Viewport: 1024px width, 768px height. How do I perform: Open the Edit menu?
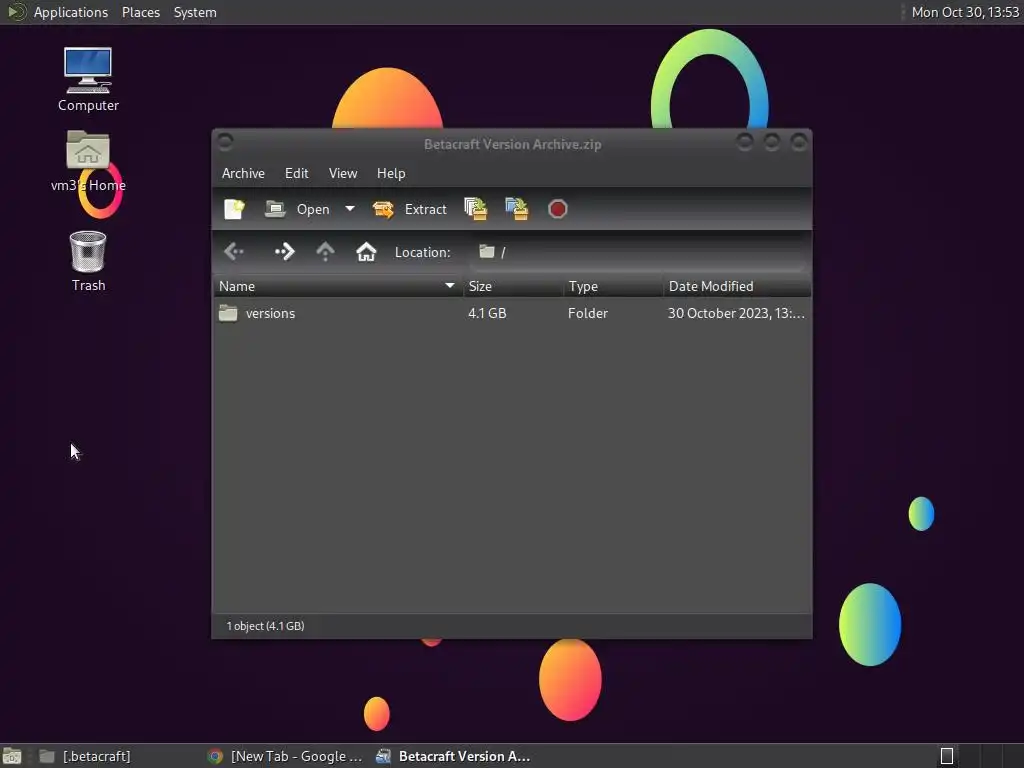pyautogui.click(x=296, y=173)
